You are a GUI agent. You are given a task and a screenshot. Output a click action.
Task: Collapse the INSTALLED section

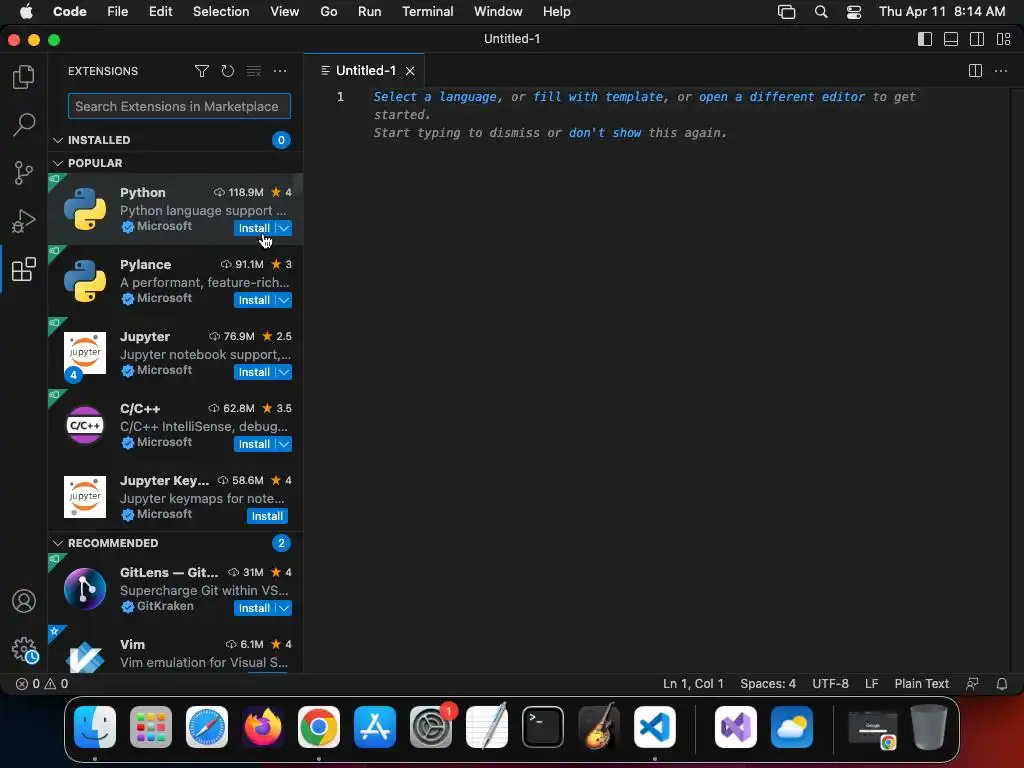coord(57,140)
